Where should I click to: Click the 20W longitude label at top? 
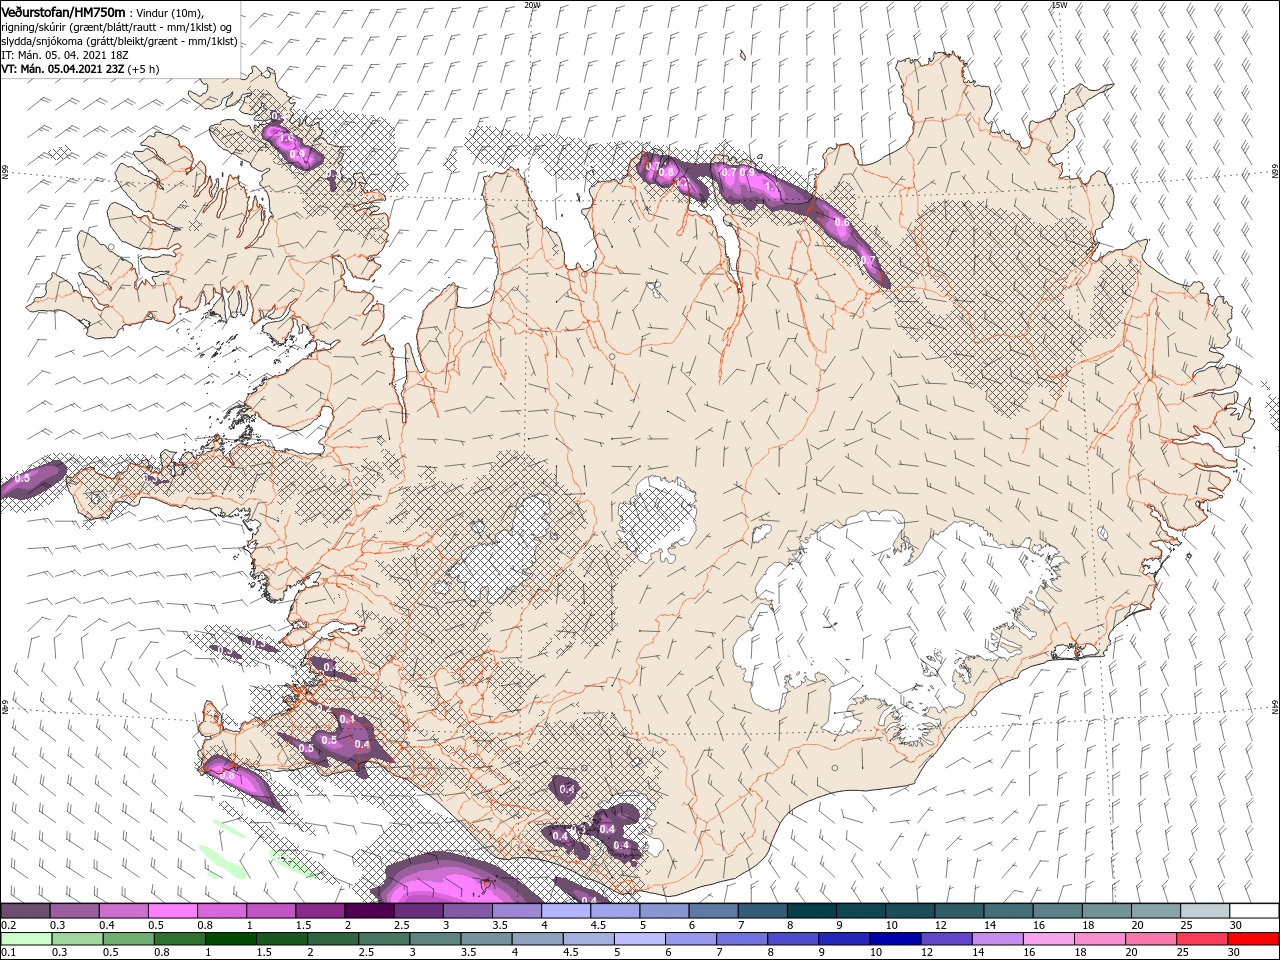(x=532, y=5)
